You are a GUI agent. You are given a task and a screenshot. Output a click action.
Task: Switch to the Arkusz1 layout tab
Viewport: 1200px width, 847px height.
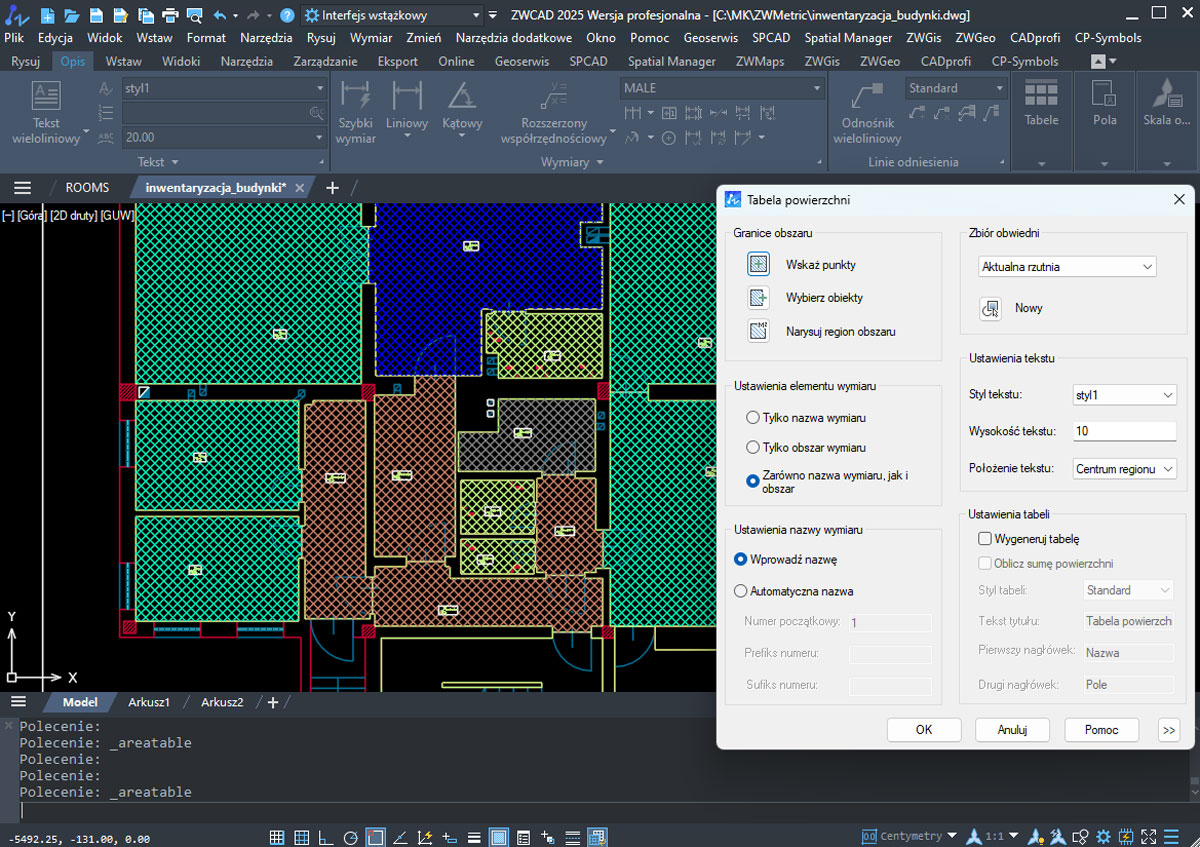149,702
